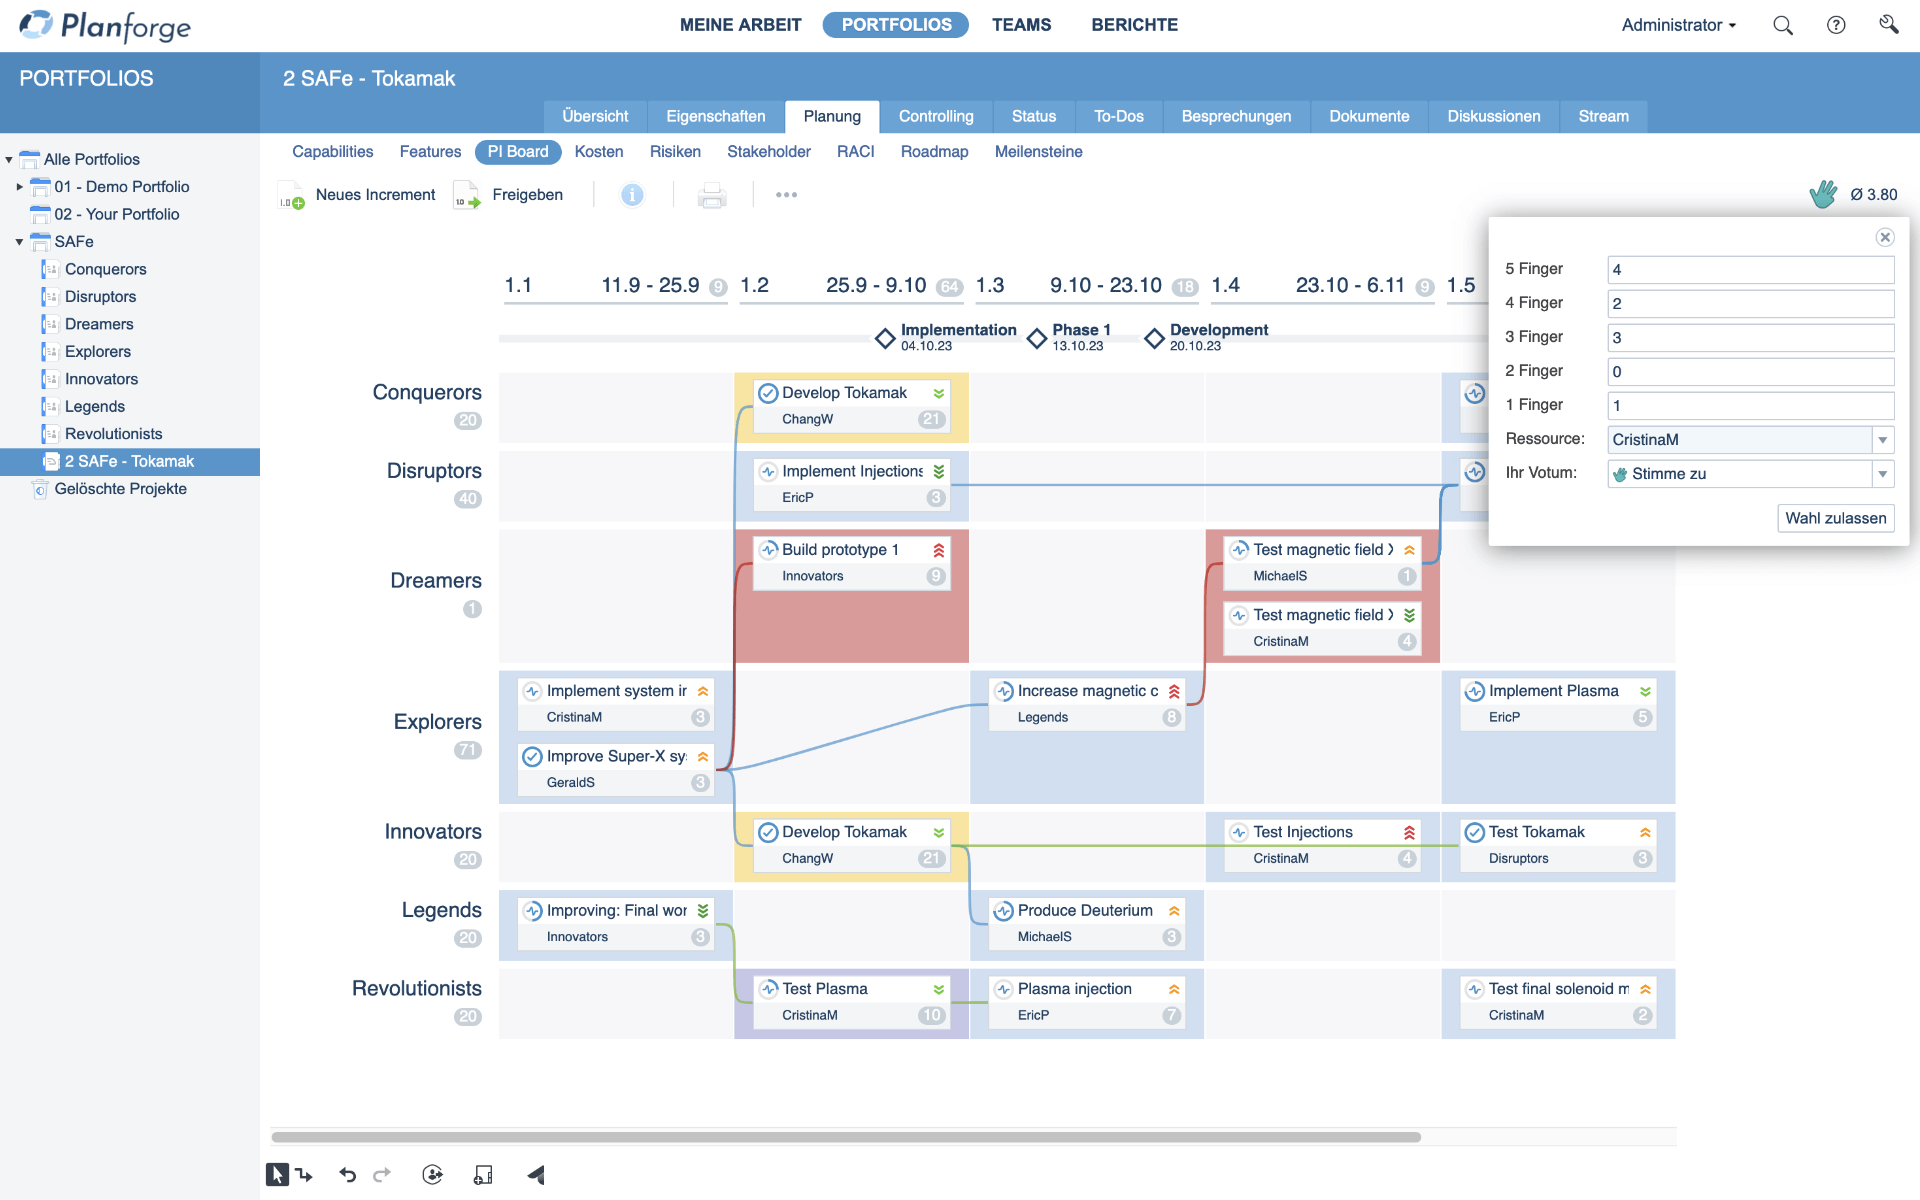Viewport: 1920px width, 1200px height.
Task: Select the arrow pointer tool at the bottom
Action: (x=277, y=1175)
